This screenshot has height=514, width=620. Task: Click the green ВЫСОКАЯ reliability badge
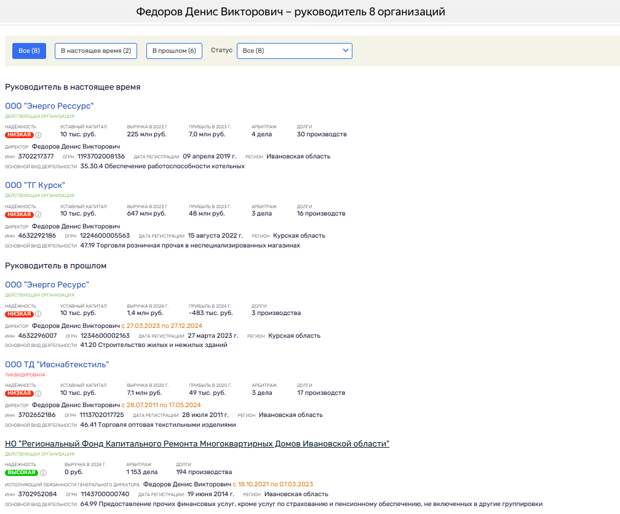coord(21,472)
